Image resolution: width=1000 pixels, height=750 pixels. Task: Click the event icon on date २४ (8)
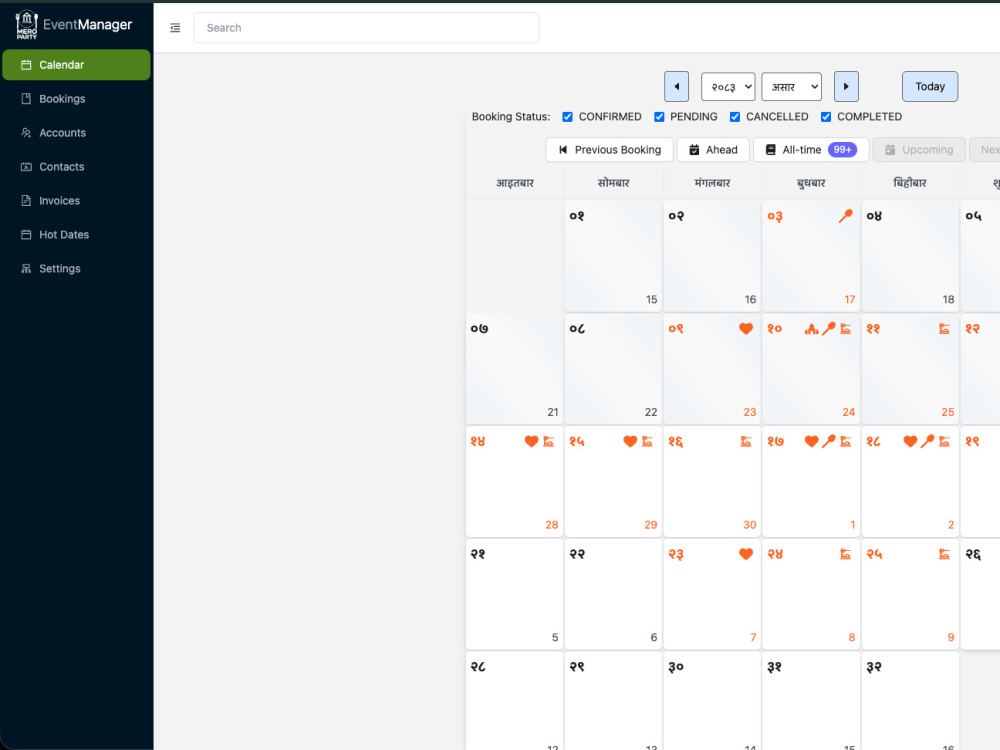(846, 554)
